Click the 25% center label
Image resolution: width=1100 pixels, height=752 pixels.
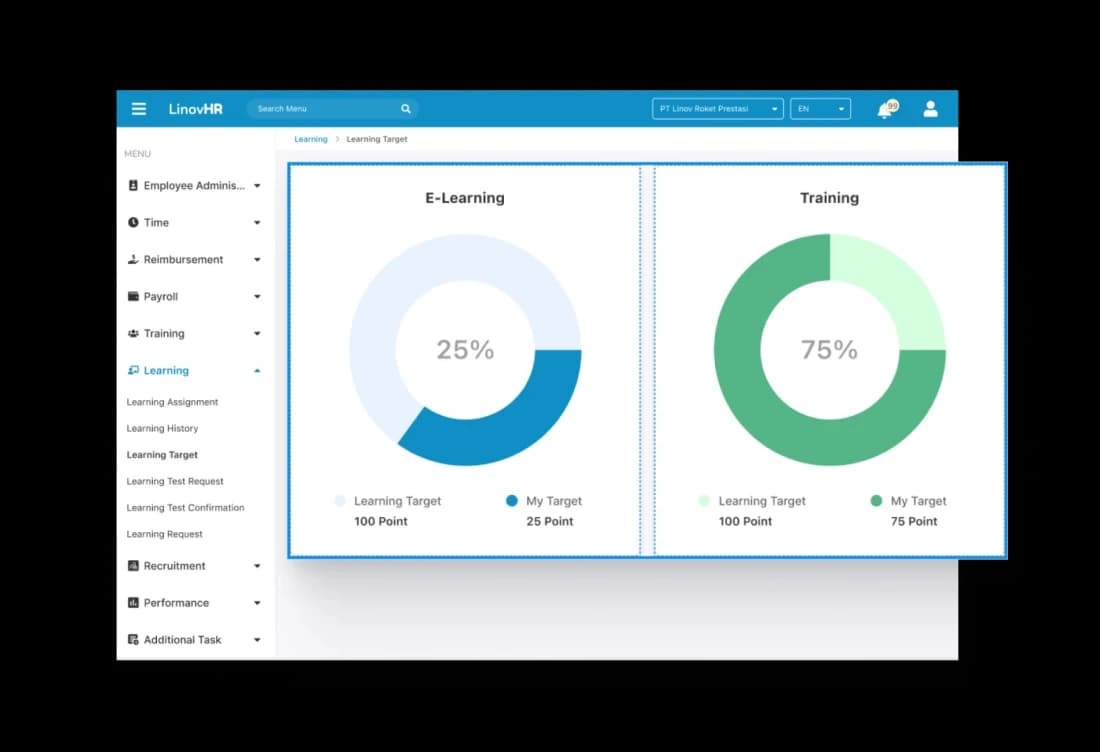[x=465, y=349]
